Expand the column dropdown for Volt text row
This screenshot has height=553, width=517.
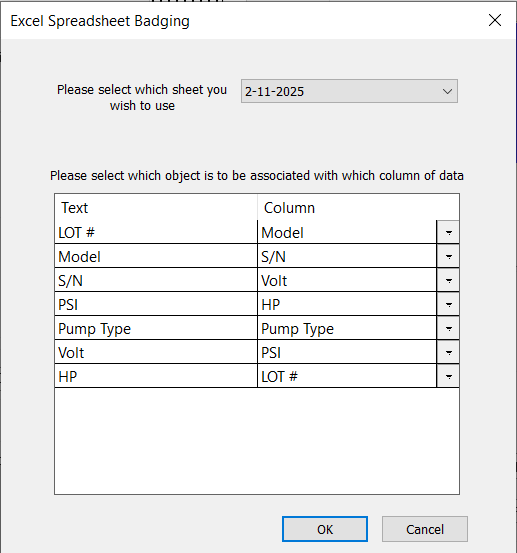click(x=448, y=352)
